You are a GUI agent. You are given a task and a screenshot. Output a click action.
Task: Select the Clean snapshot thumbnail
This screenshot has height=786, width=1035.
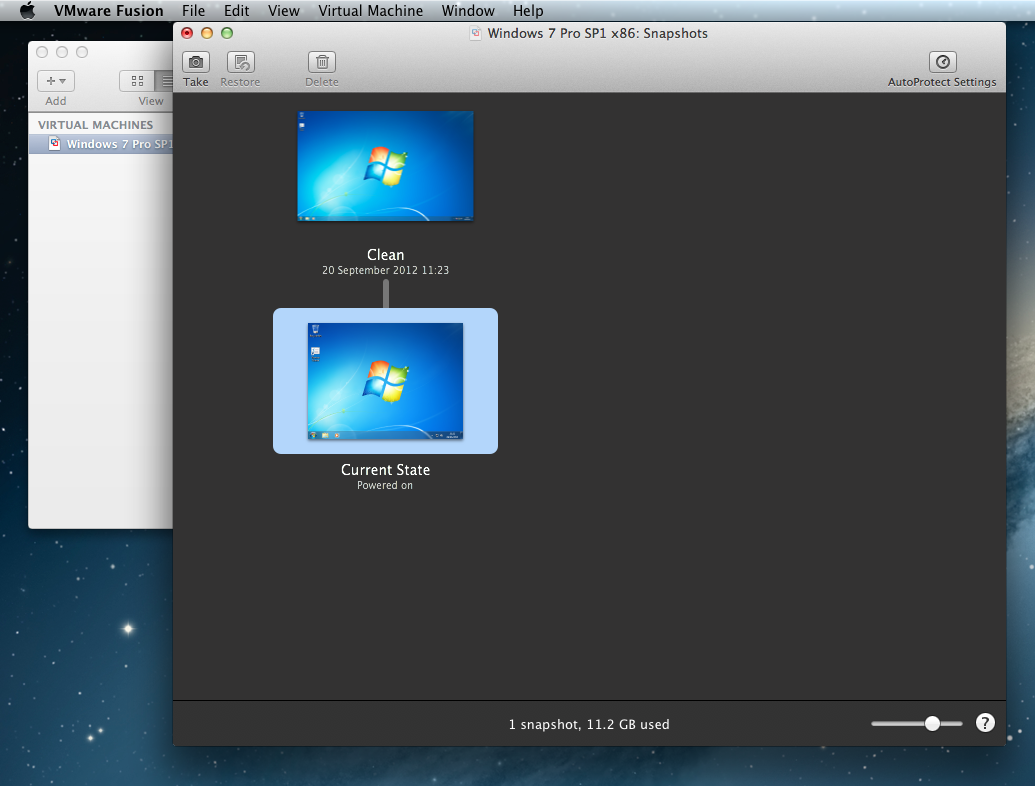pyautogui.click(x=385, y=166)
